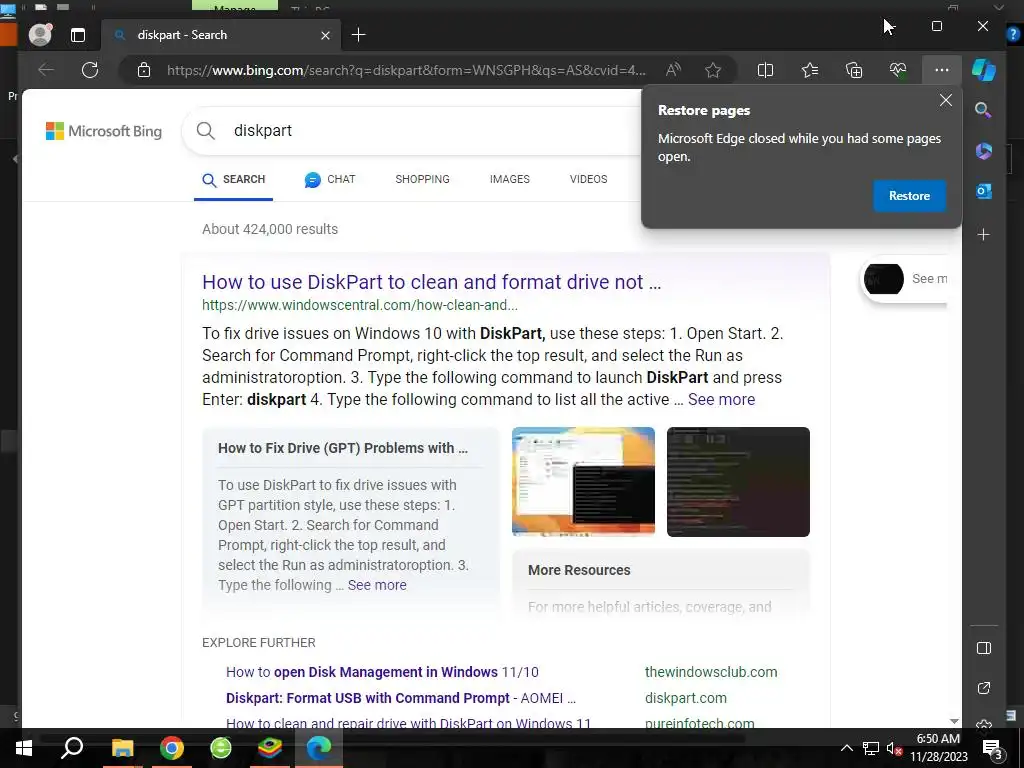
Task: Expand See more in GPT Problems card
Action: point(377,585)
